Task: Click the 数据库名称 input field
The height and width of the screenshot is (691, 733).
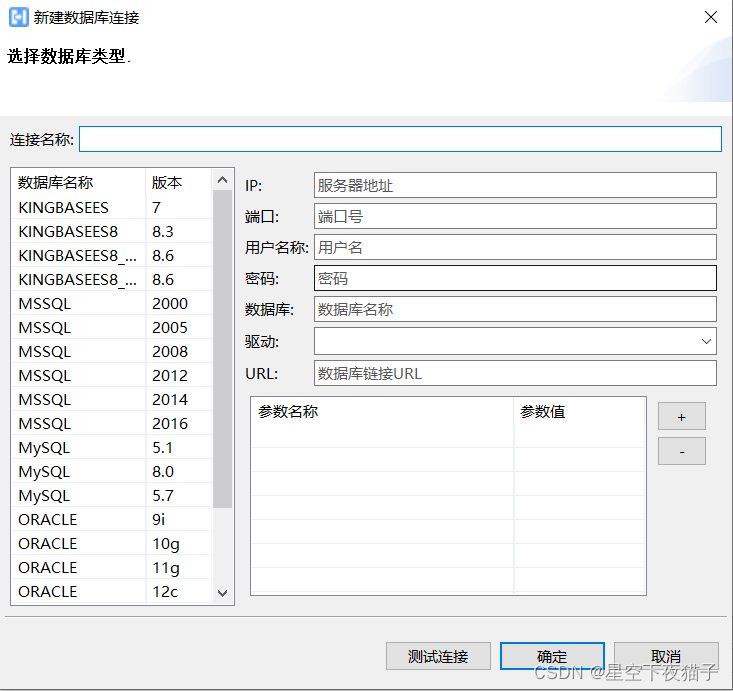Action: [x=515, y=309]
